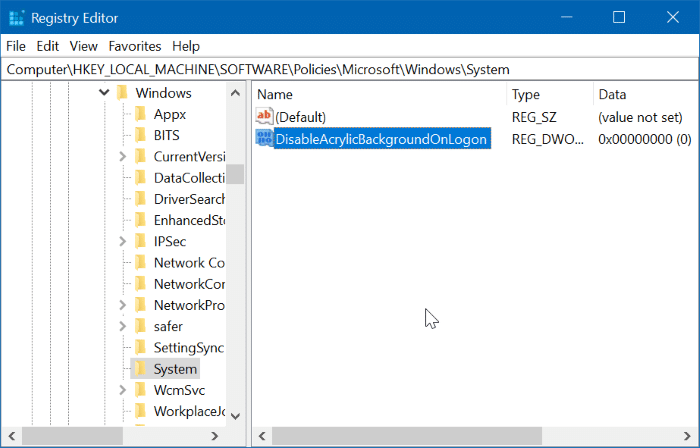Click the DriverSearching folder icon

tap(141, 199)
